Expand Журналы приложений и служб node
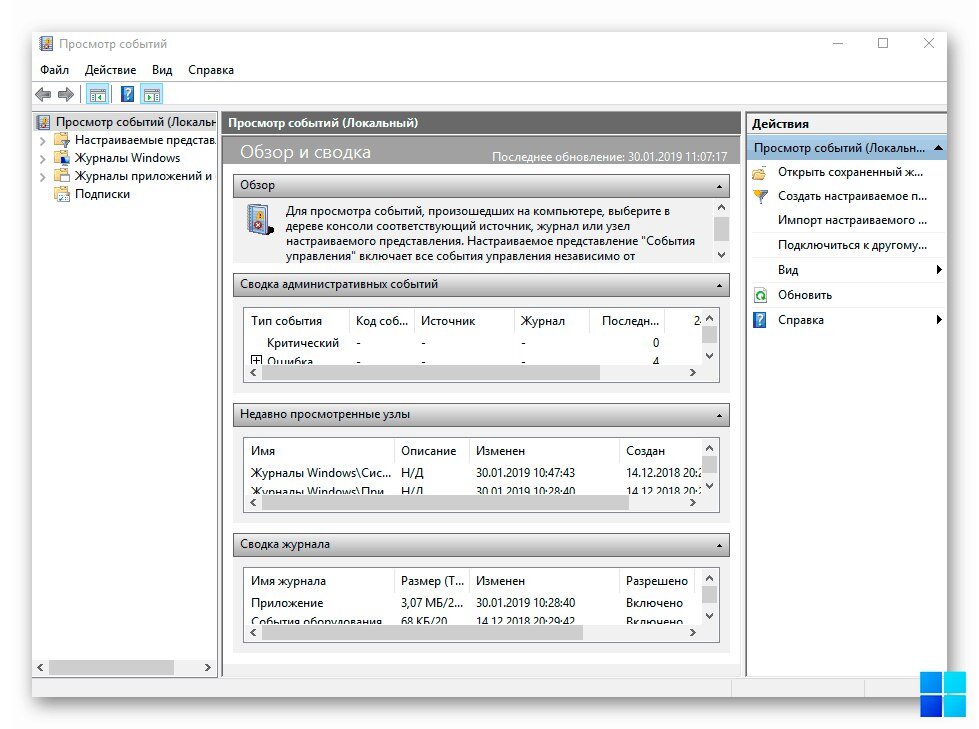The image size is (979, 729). click(x=42, y=177)
